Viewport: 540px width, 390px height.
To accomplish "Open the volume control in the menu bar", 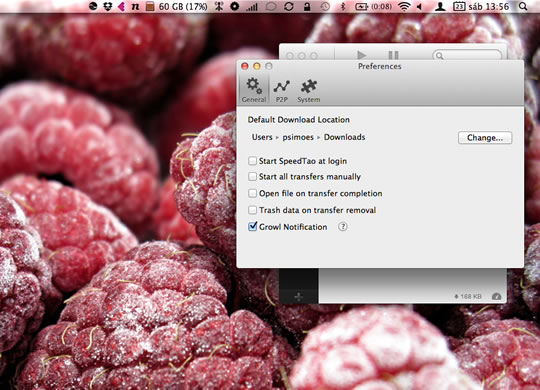I will pyautogui.click(x=419, y=6).
